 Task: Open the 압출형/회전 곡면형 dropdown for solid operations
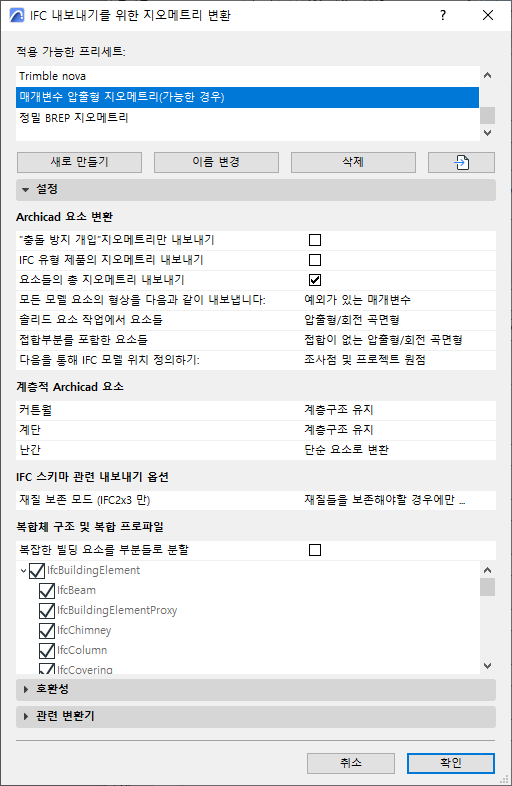tap(352, 320)
